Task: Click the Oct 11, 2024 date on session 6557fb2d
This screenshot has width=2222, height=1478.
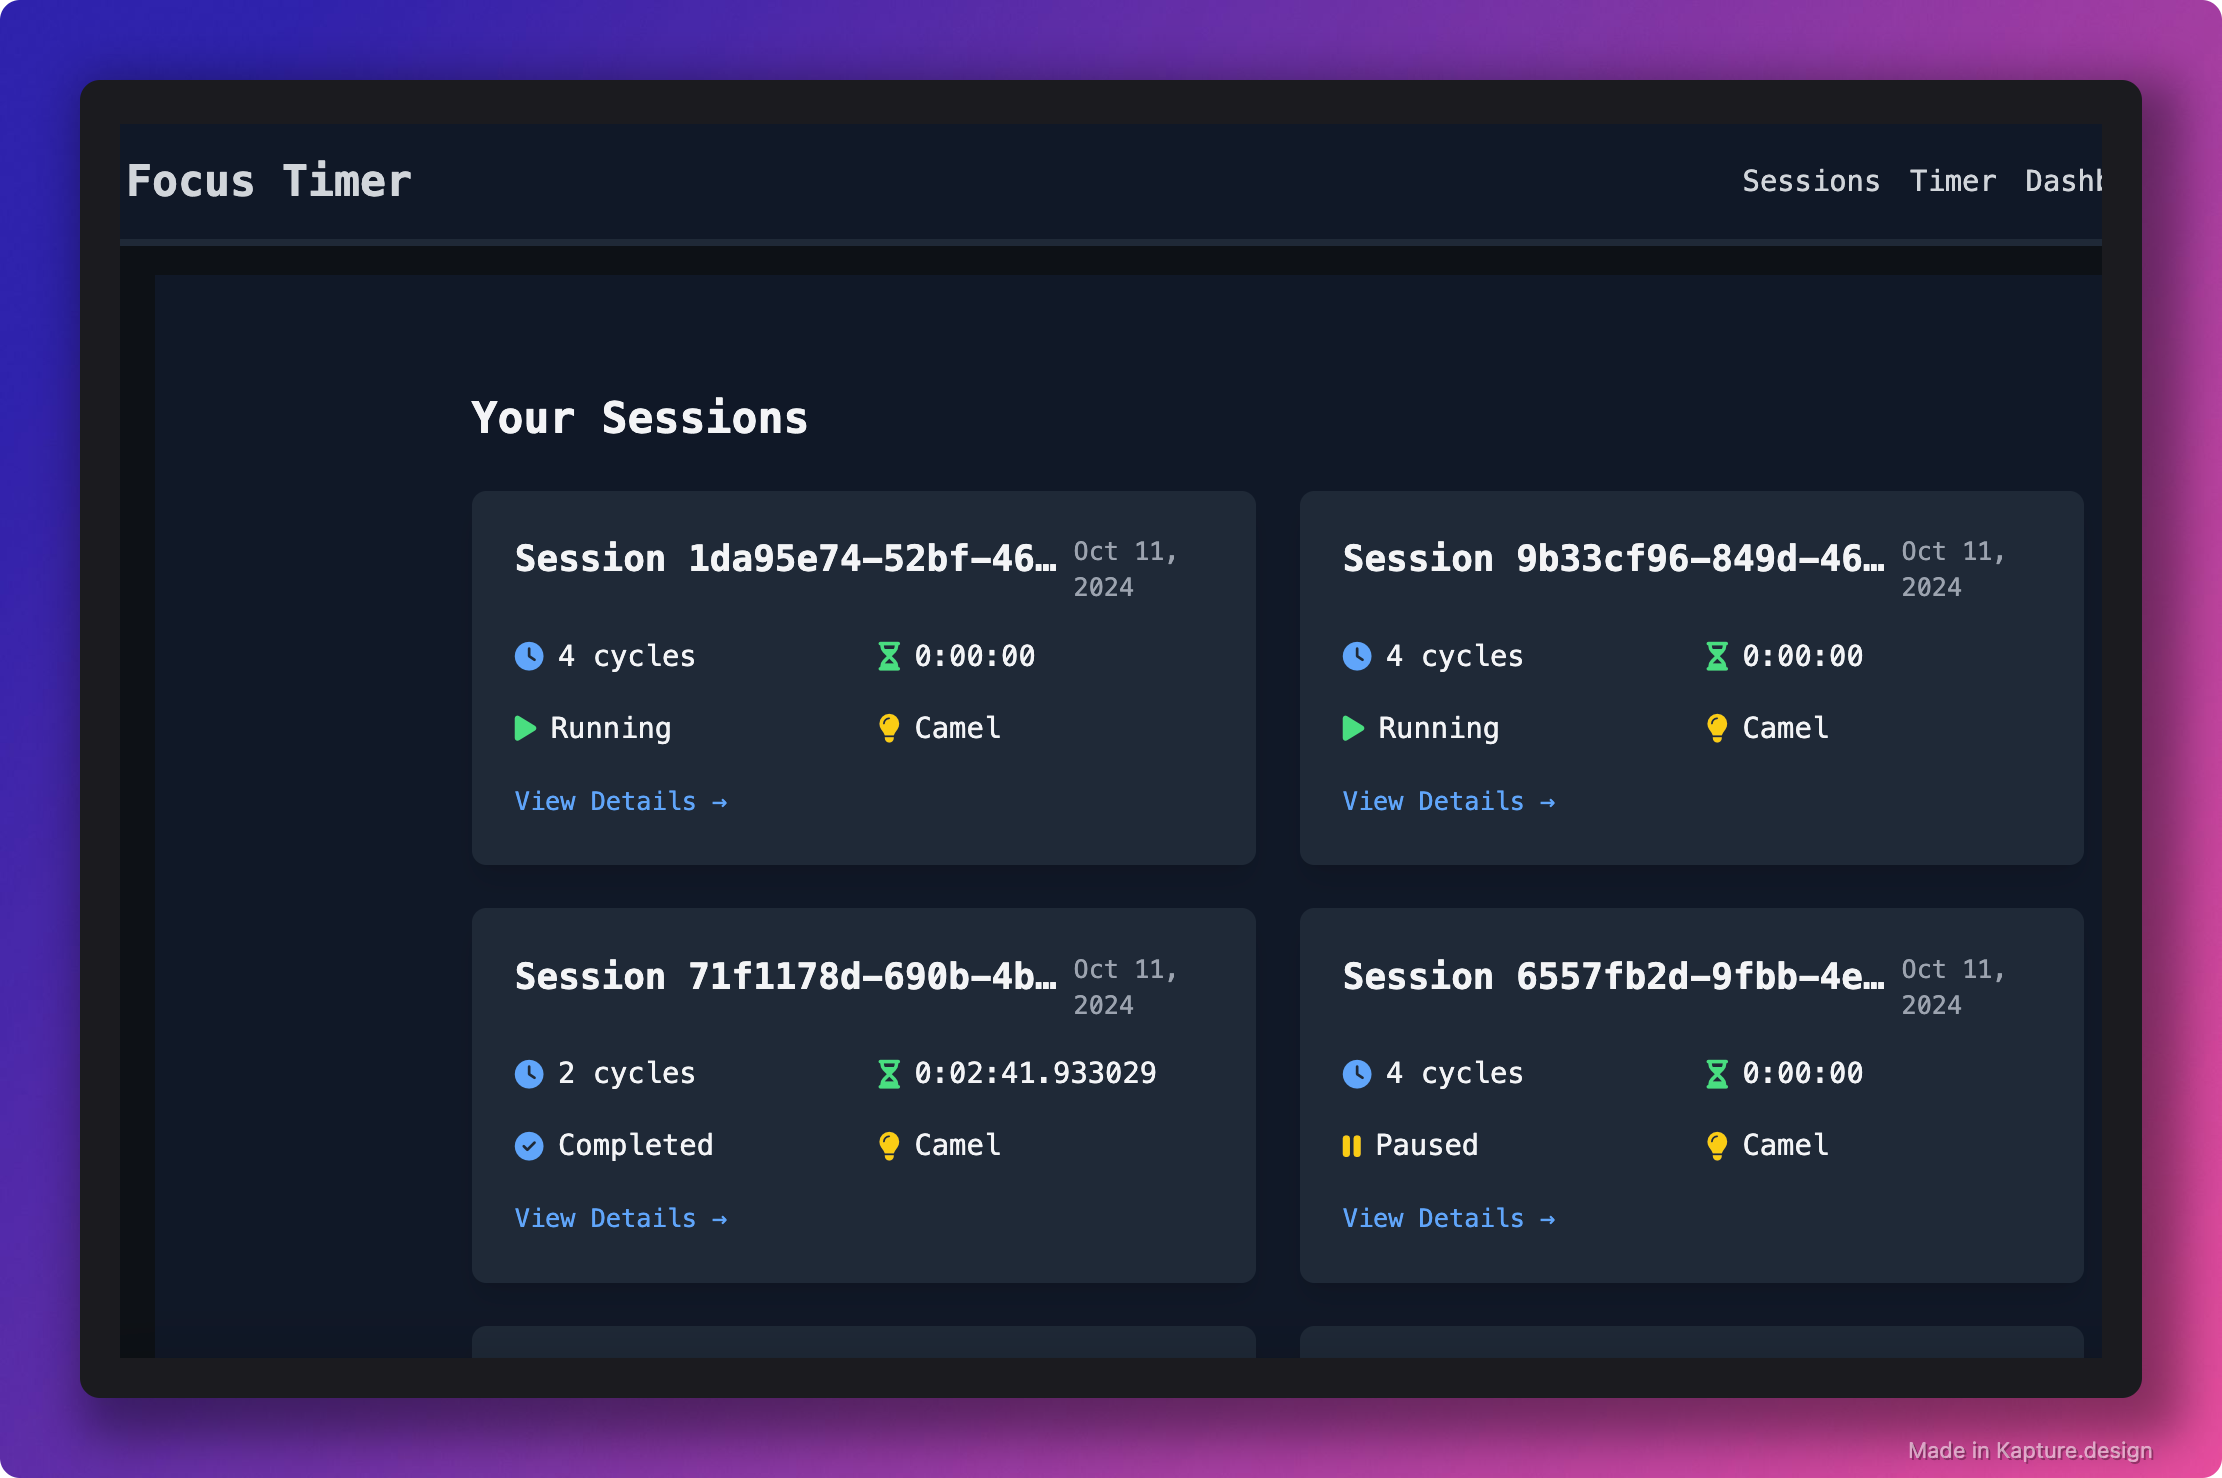Action: pos(1953,987)
